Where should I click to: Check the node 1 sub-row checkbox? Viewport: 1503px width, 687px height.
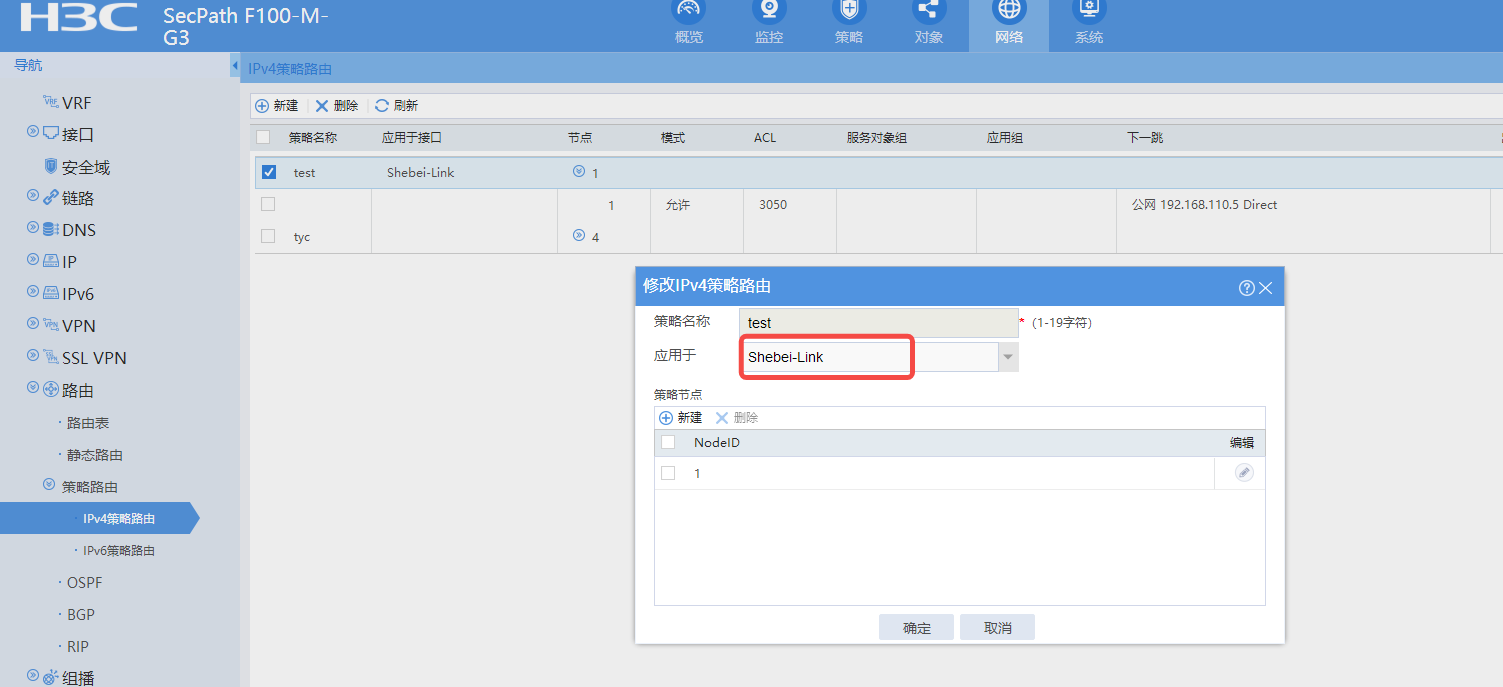point(267,204)
